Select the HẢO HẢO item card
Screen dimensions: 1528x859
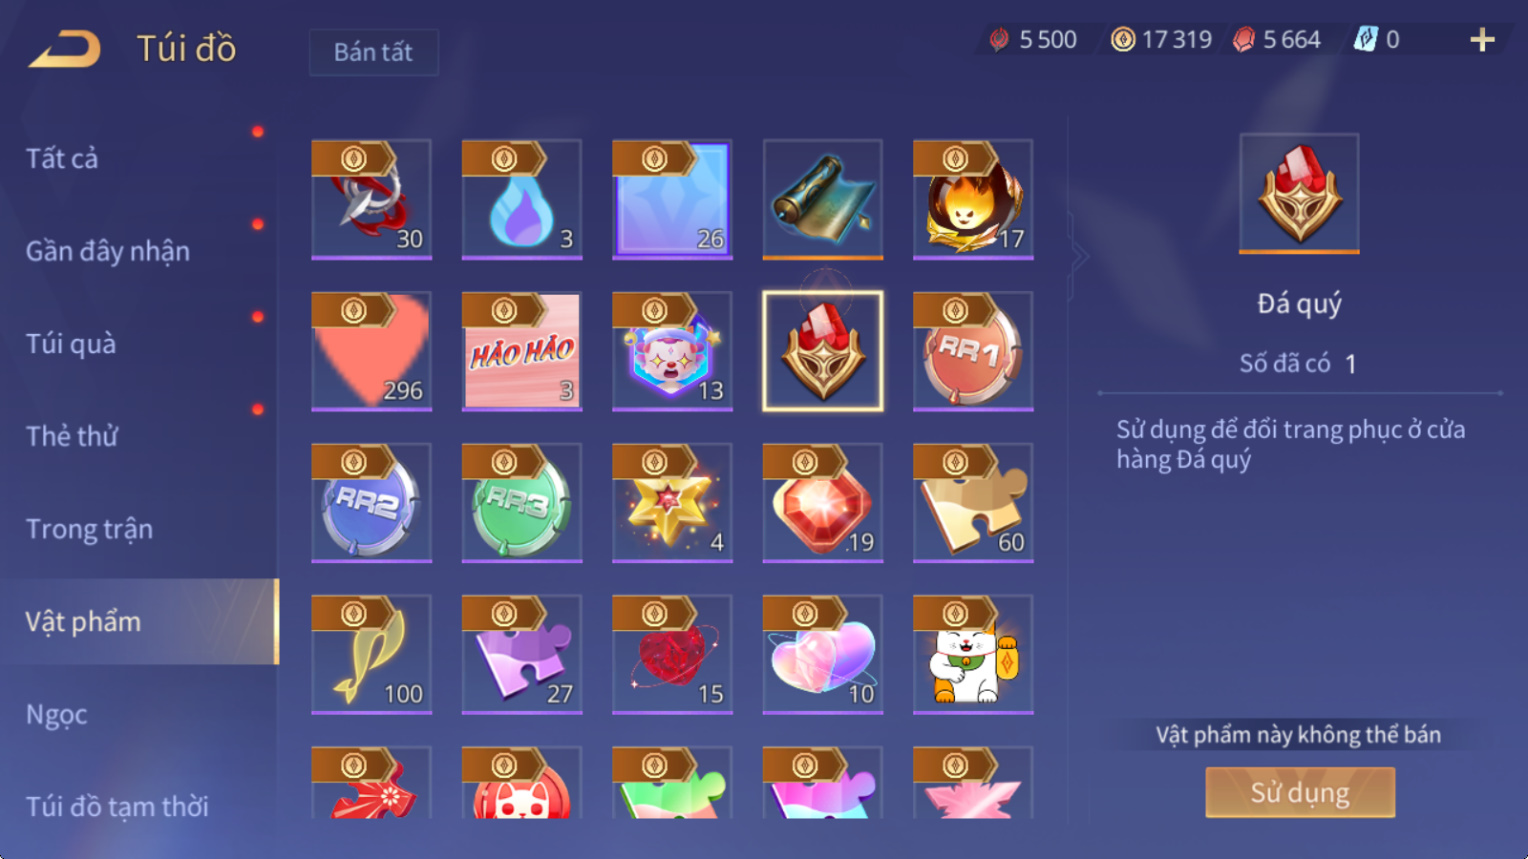pyautogui.click(x=521, y=351)
